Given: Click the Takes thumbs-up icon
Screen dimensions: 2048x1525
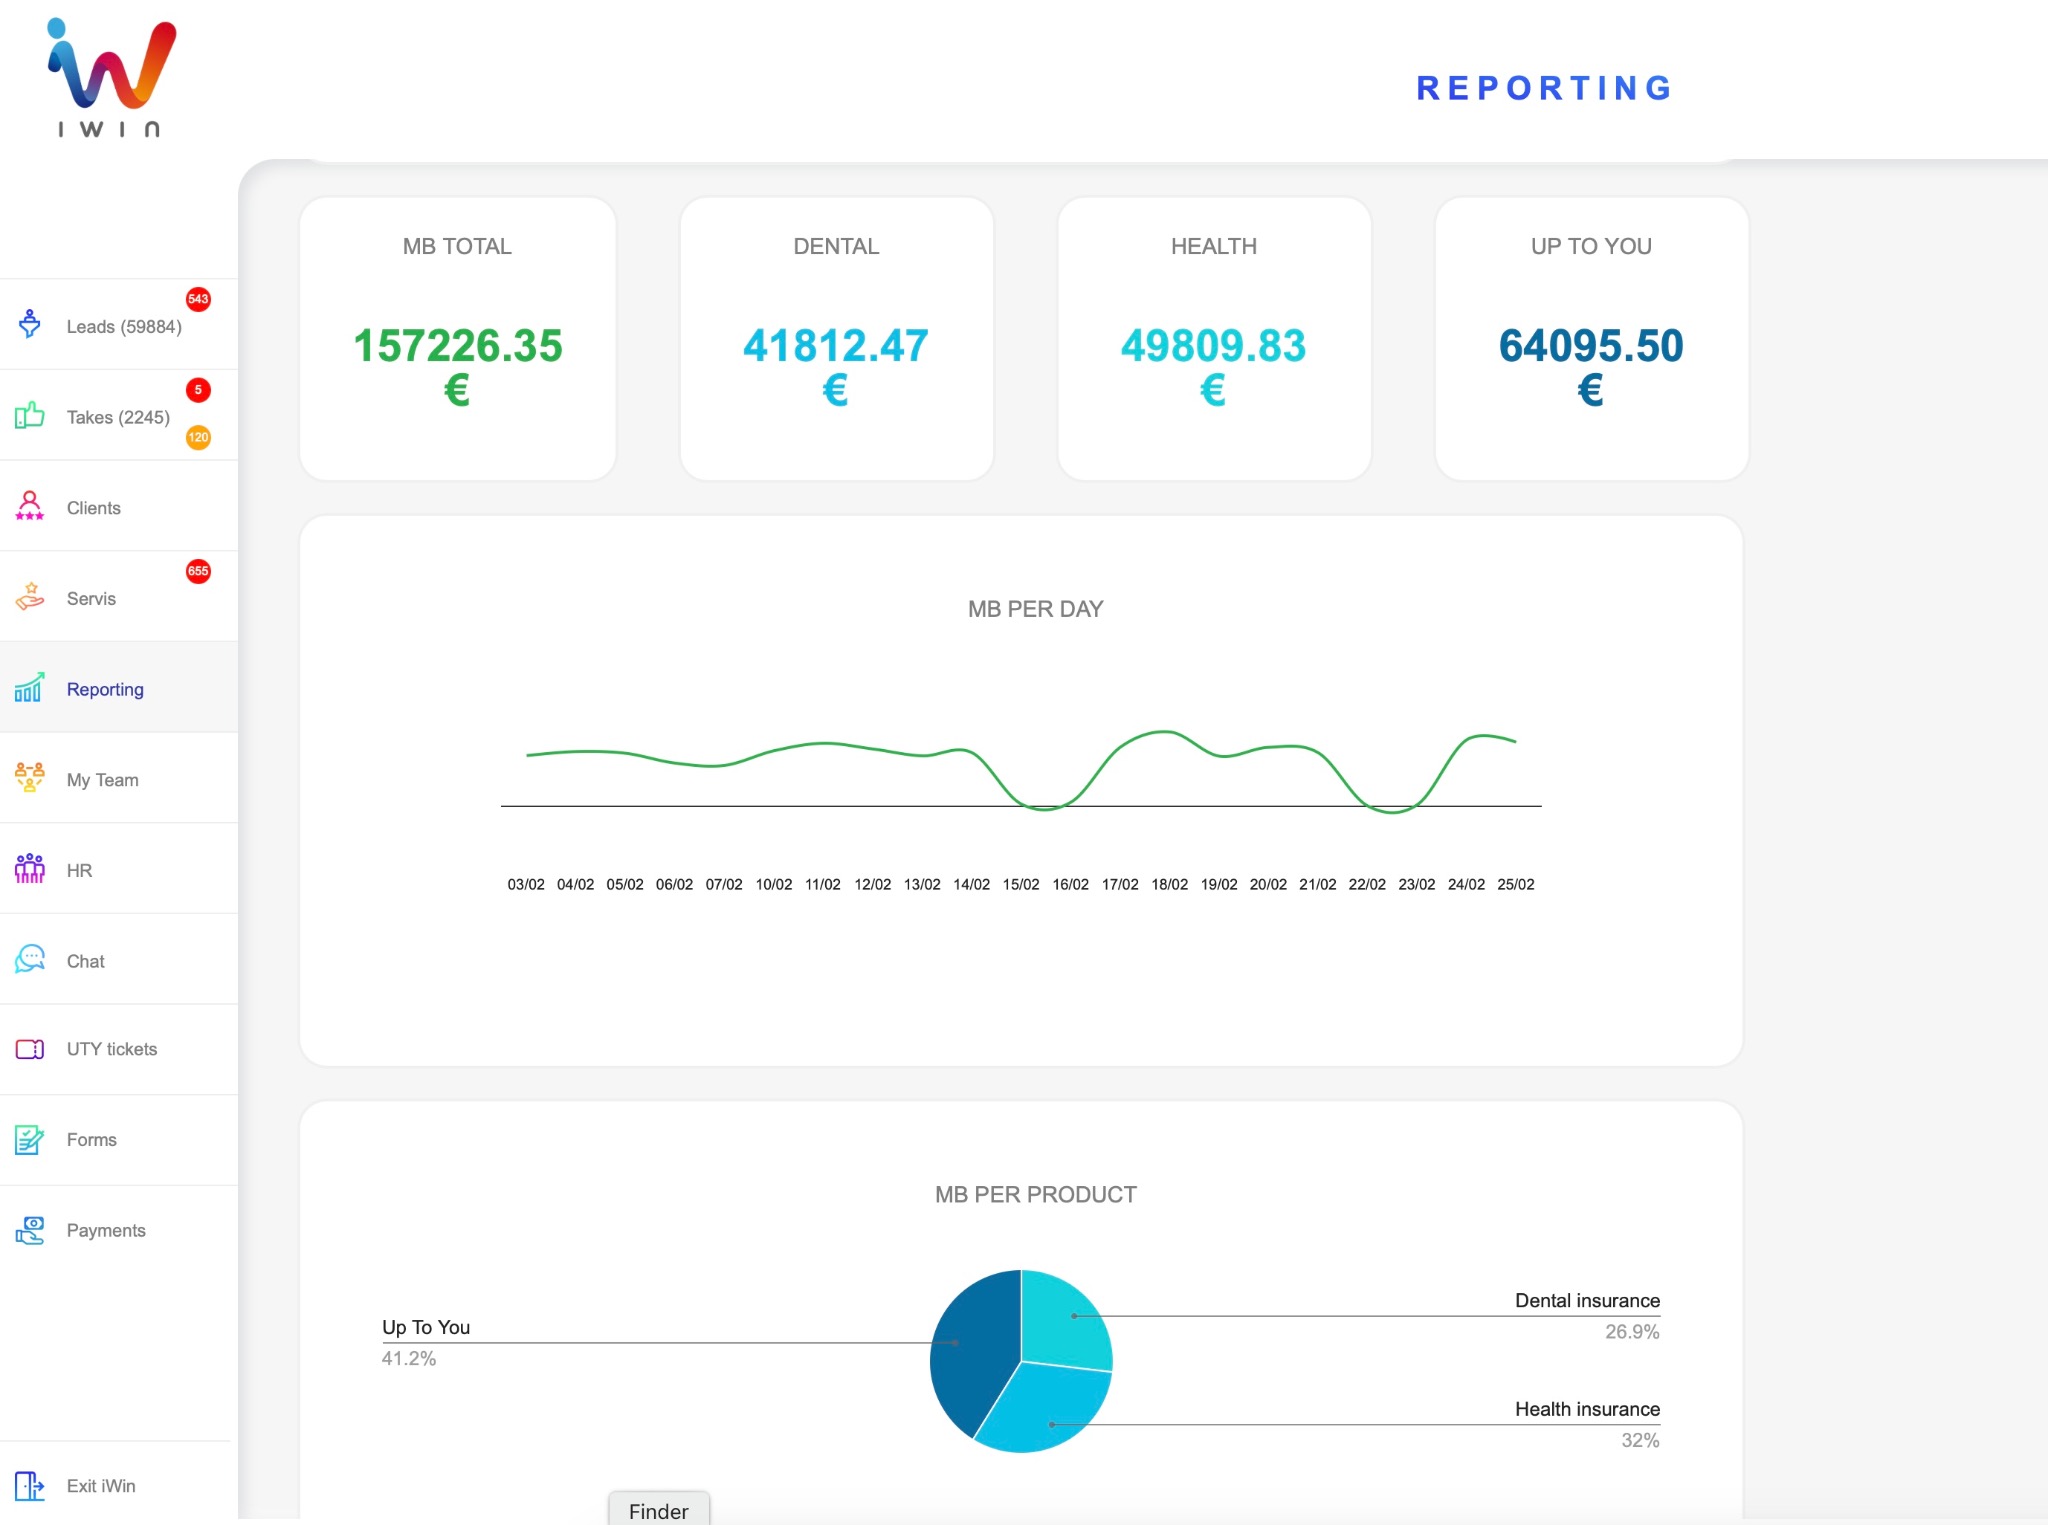Looking at the screenshot, I should pos(30,415).
